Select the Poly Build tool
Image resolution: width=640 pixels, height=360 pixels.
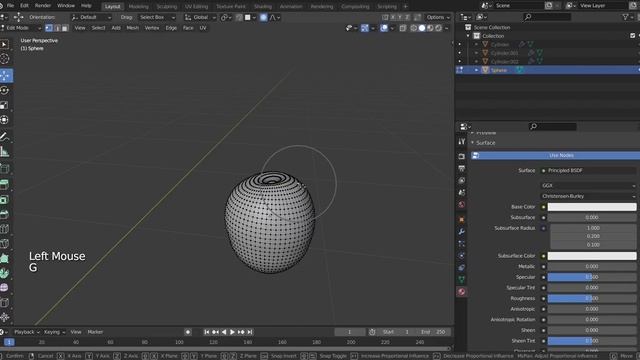[x=5, y=258]
